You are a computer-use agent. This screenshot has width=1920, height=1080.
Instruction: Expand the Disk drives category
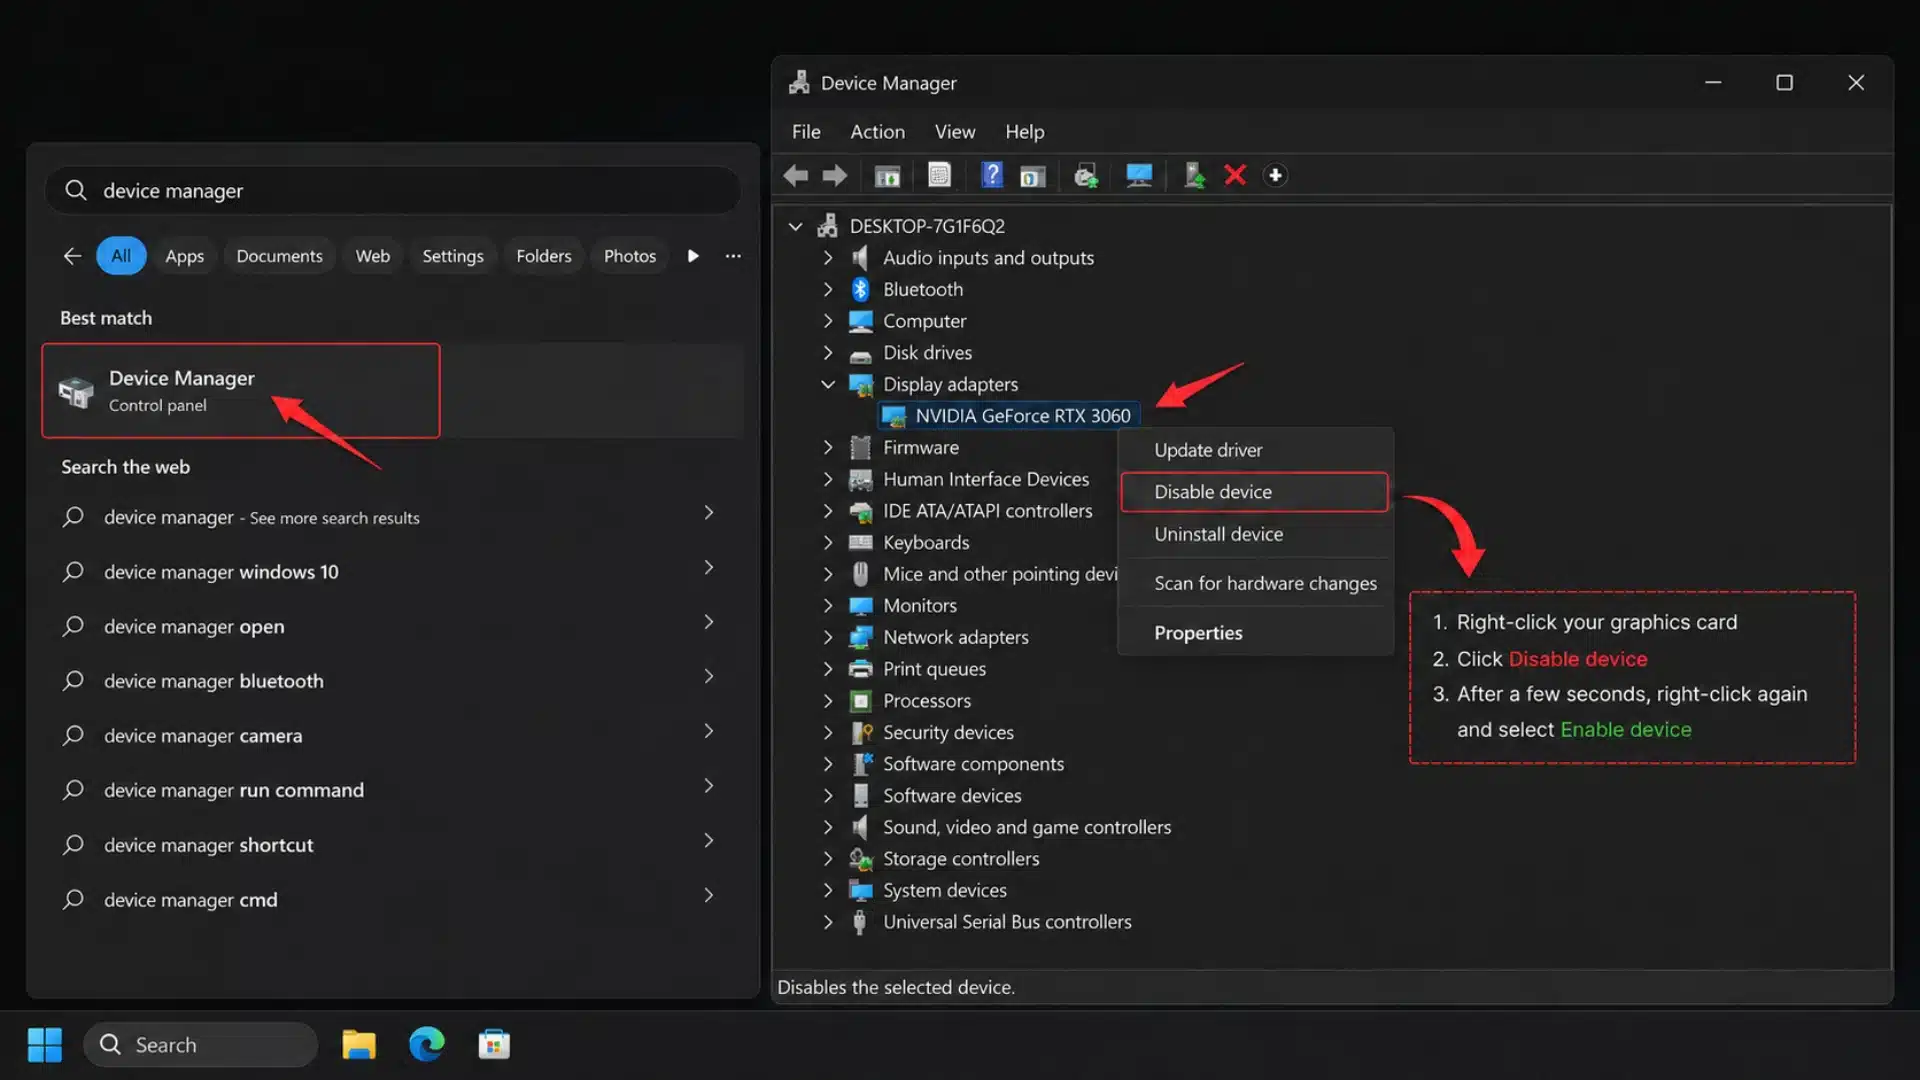(828, 353)
